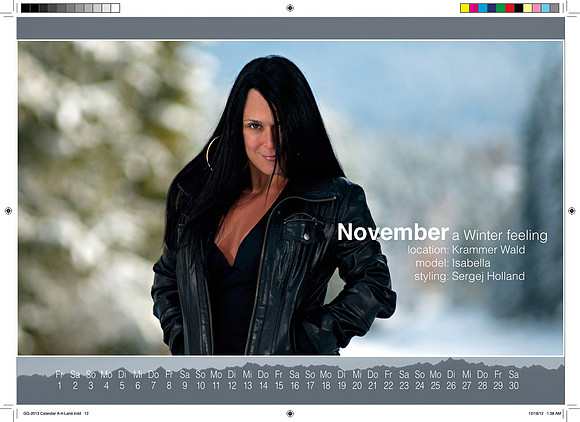Click the "Mo" label above date 4
This screenshot has height=422, width=580.
[x=106, y=374]
